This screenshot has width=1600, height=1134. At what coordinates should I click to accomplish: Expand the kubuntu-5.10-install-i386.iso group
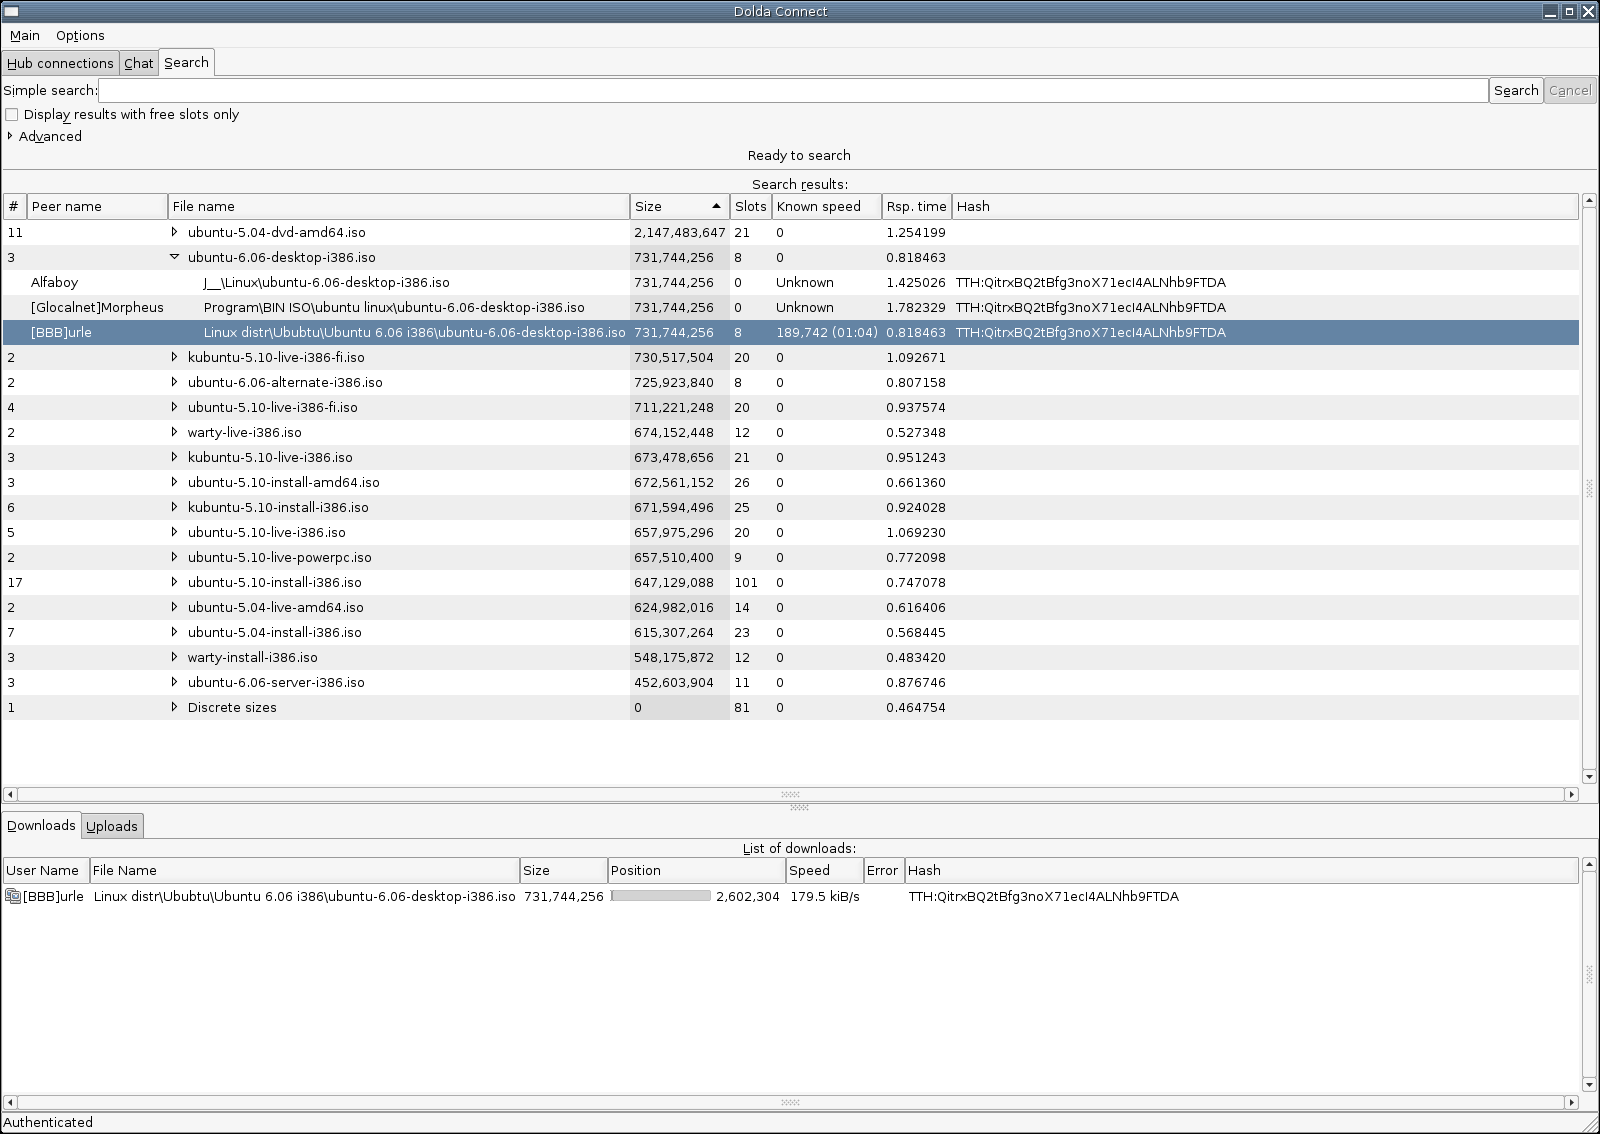tap(174, 507)
